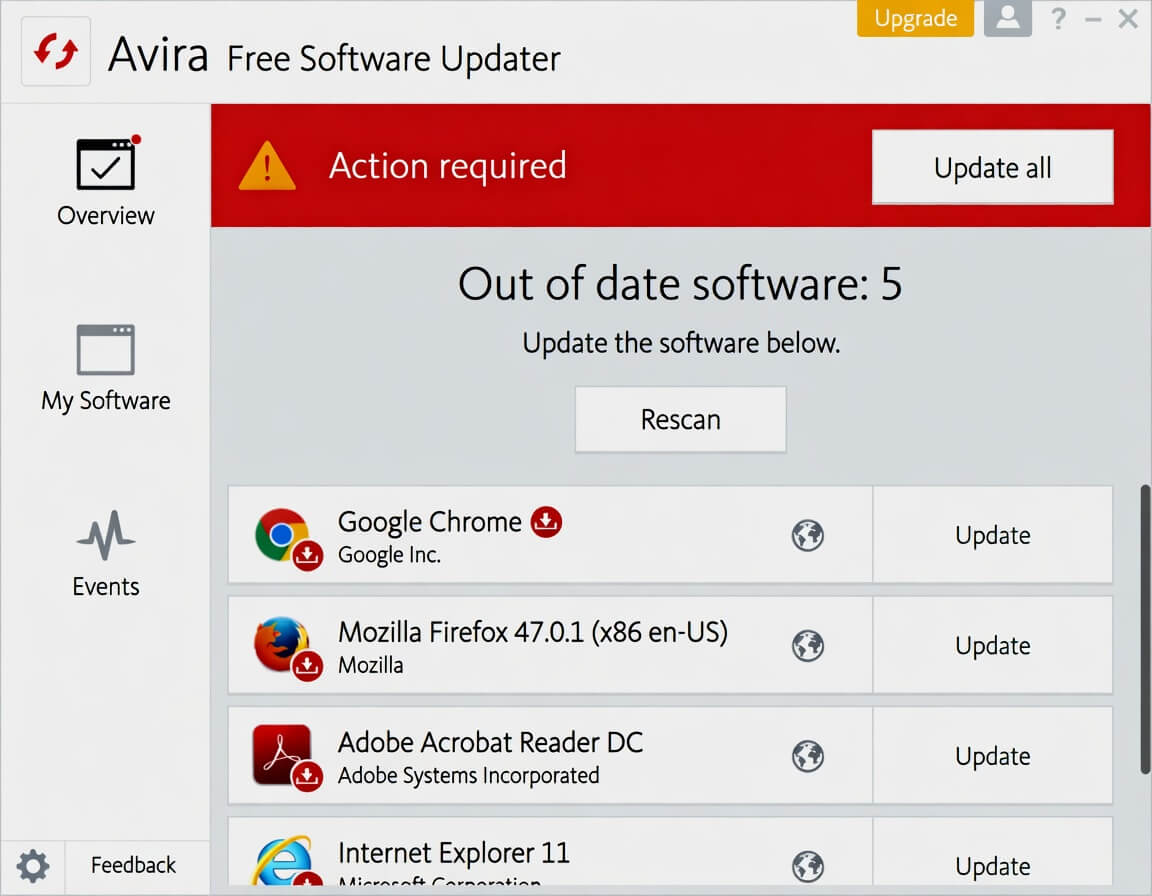
Task: Open the Feedback link
Action: pos(133,865)
